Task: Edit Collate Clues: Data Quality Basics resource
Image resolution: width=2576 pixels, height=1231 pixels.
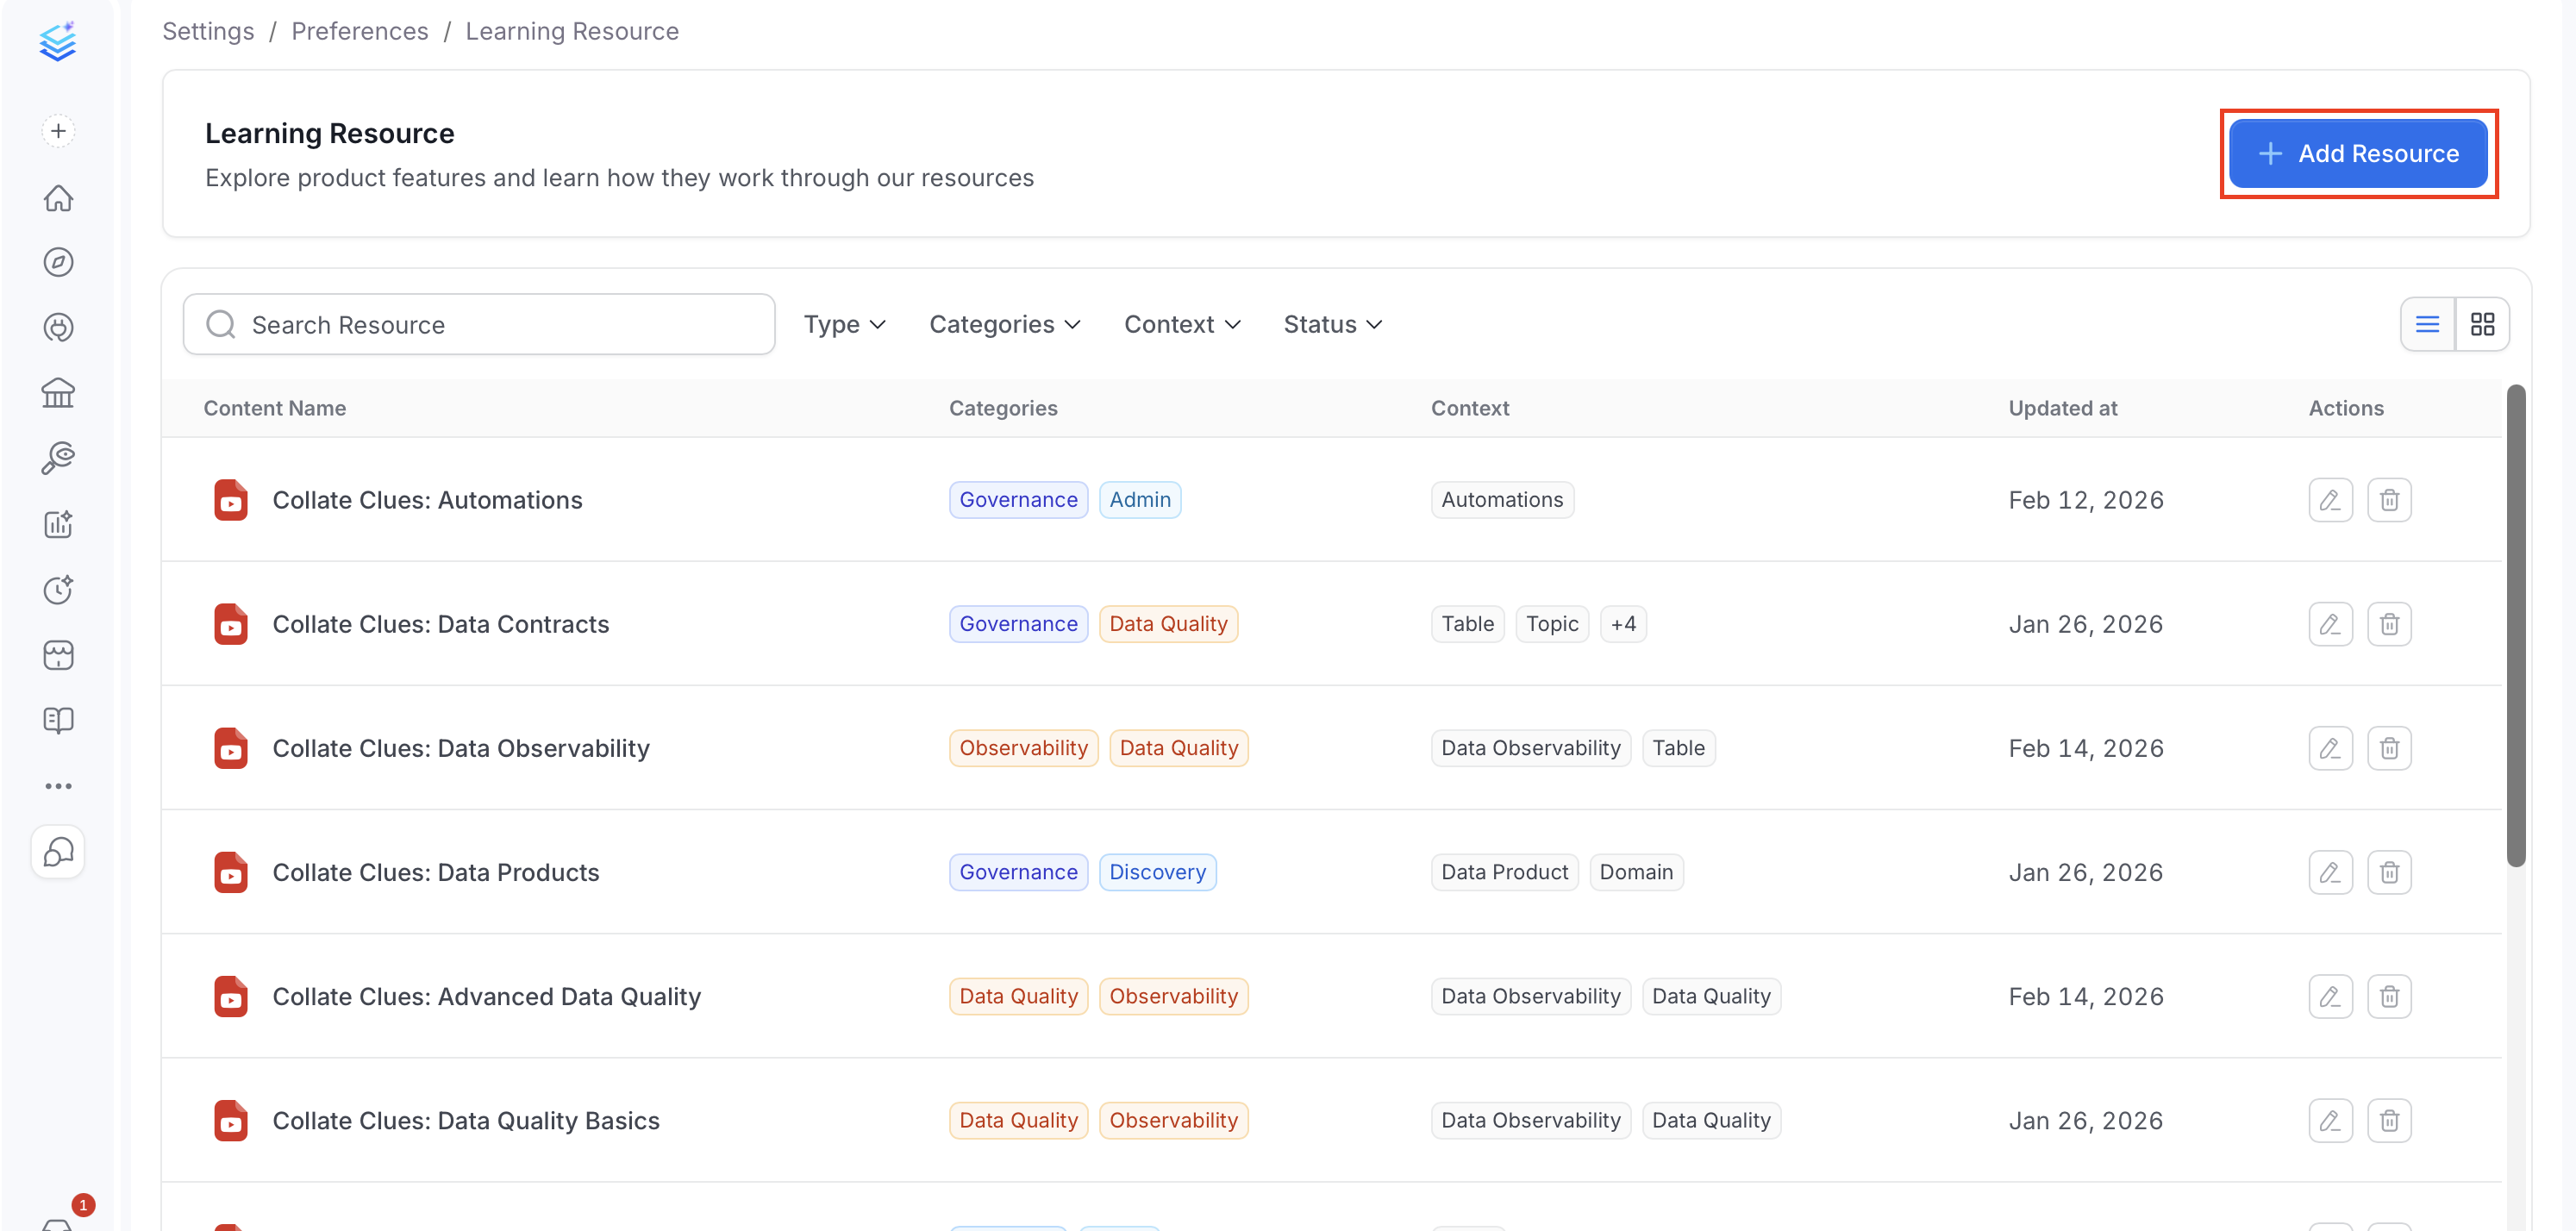Action: [x=2330, y=1120]
